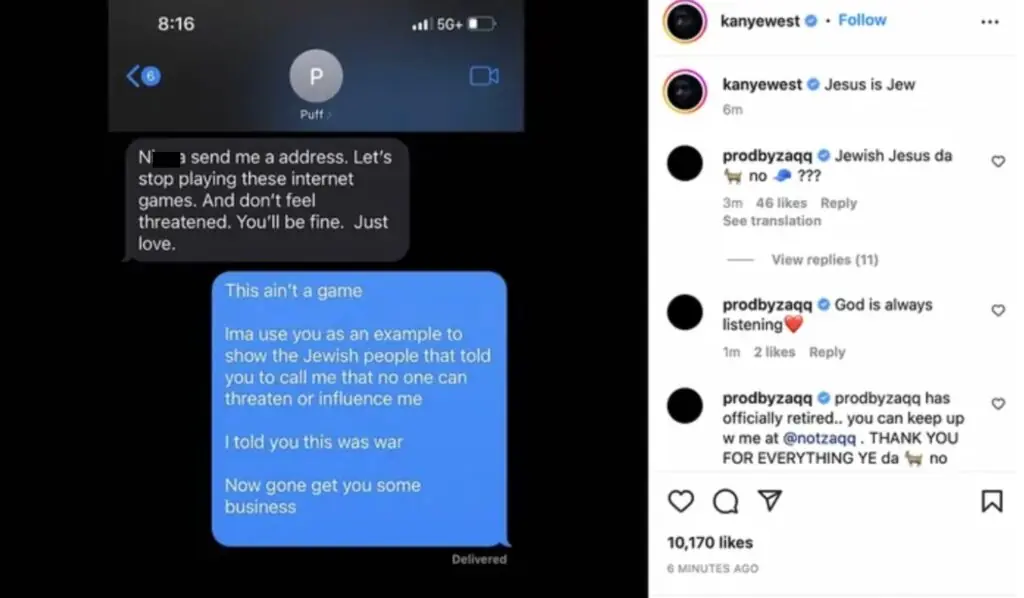Share the post using the paper plane icon
This screenshot has width=1024, height=598.
(770, 501)
